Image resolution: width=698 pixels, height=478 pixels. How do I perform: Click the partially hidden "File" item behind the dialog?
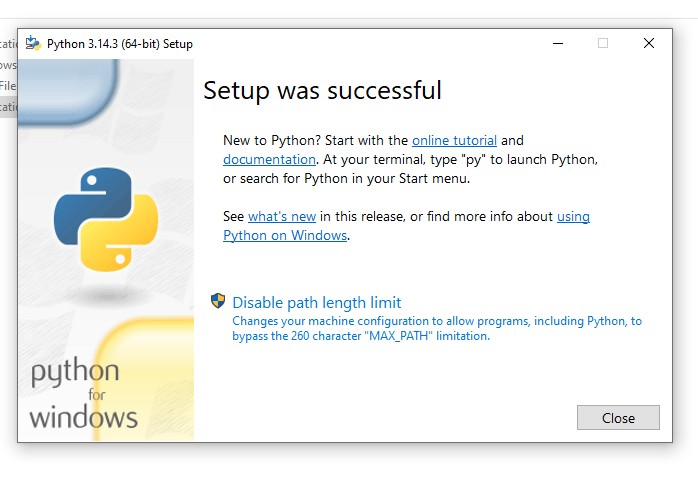point(8,86)
